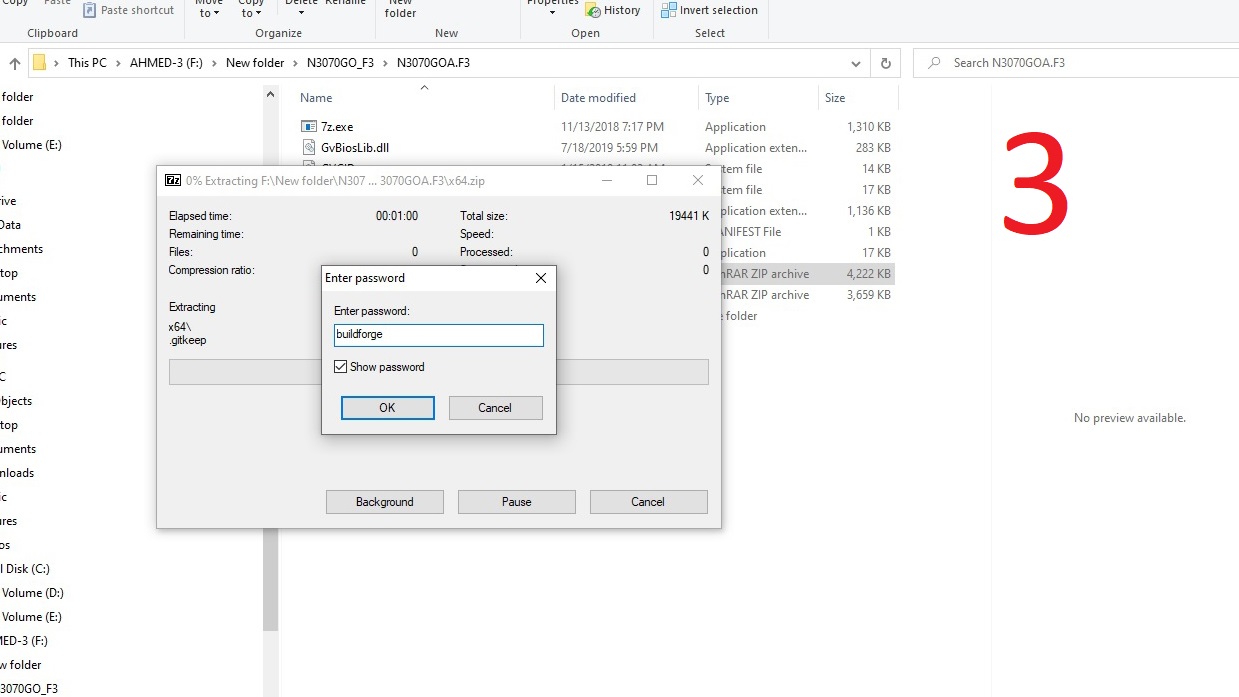Sort files by the Name column header
This screenshot has width=1239, height=697.
point(316,98)
